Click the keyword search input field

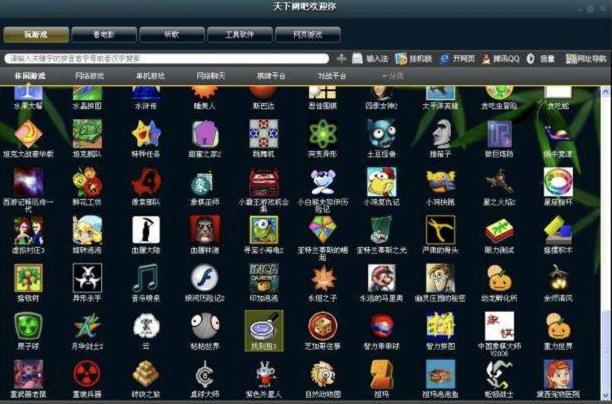[167, 59]
